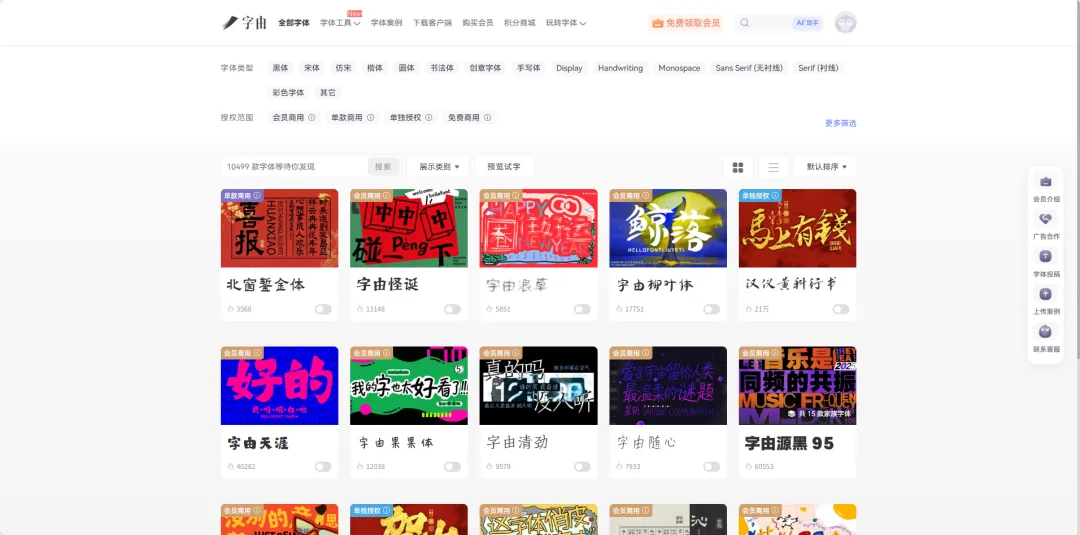Select 书法体 font type filter
The height and width of the screenshot is (535, 1080).
click(x=442, y=68)
